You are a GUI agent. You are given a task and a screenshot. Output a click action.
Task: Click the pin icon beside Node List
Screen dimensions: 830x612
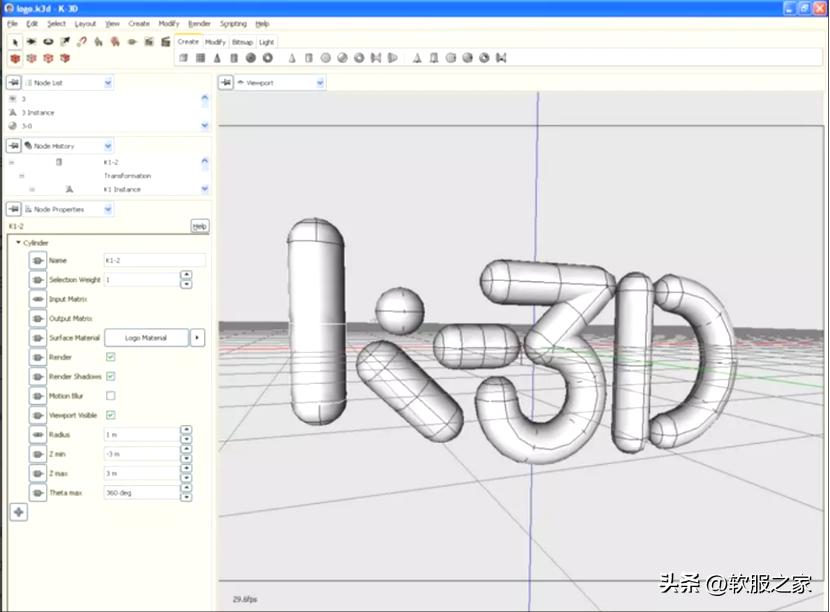[14, 83]
